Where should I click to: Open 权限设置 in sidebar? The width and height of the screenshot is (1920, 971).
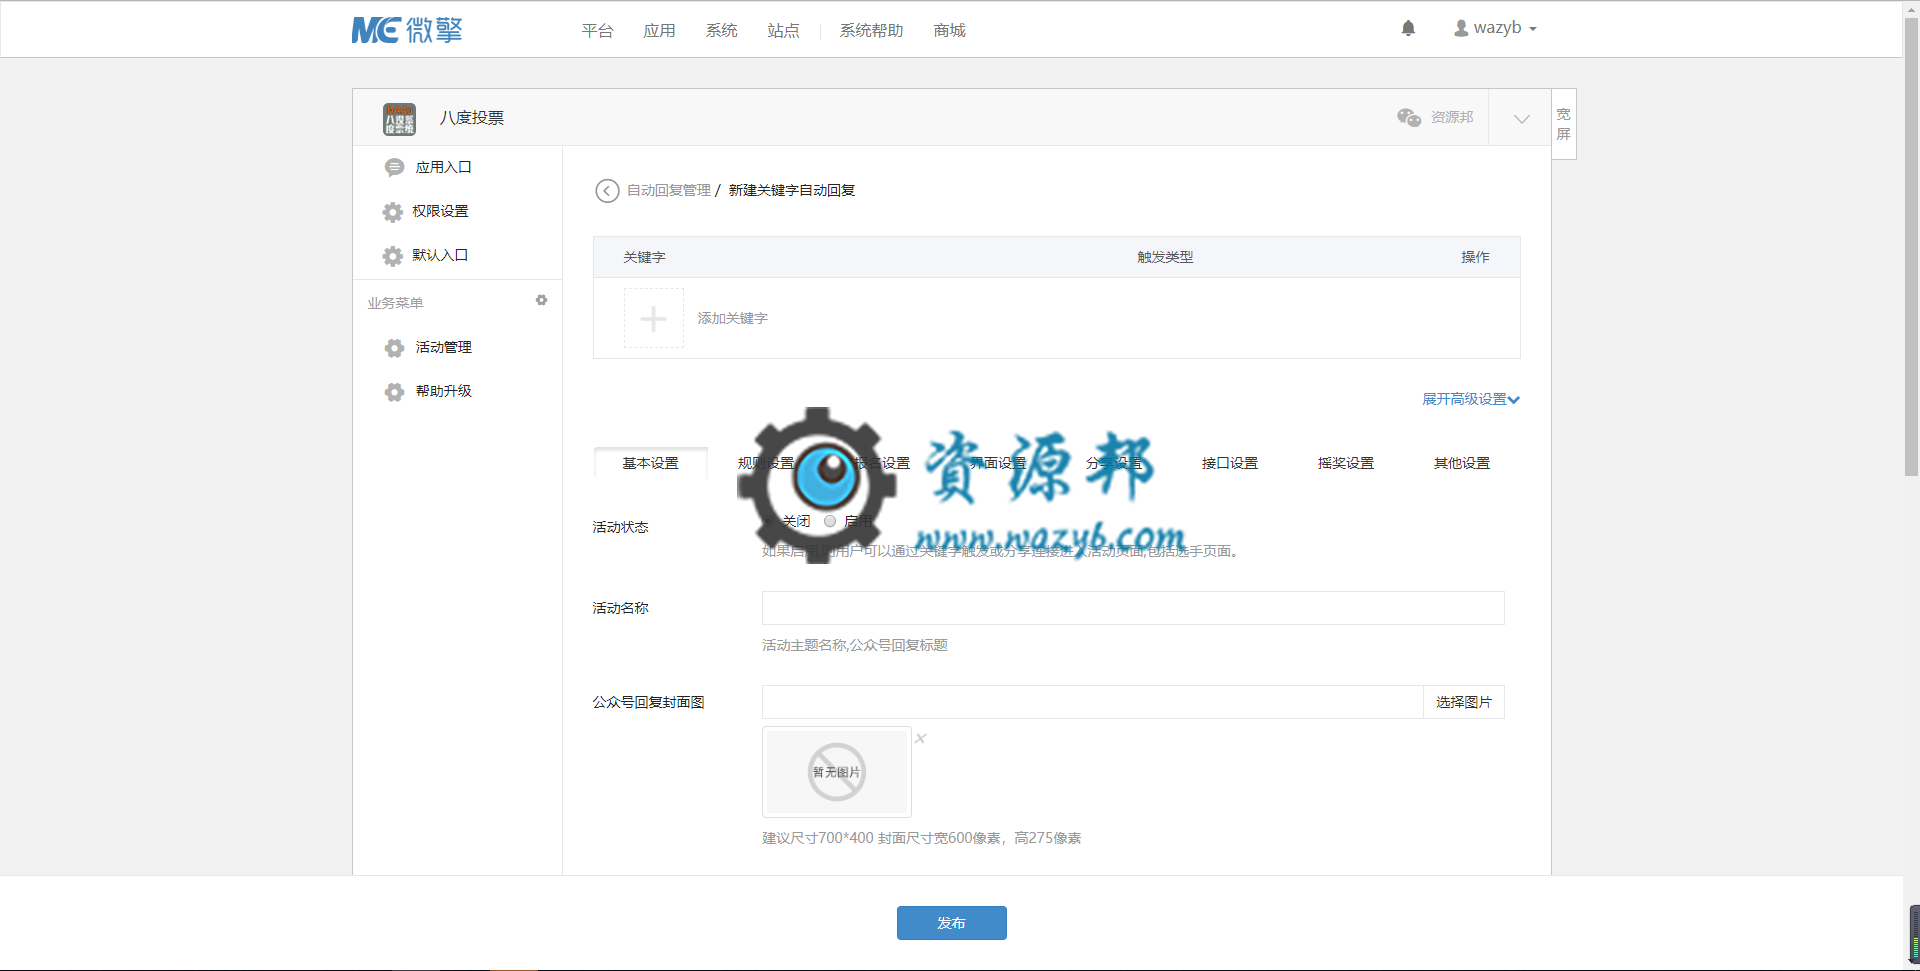pos(441,211)
